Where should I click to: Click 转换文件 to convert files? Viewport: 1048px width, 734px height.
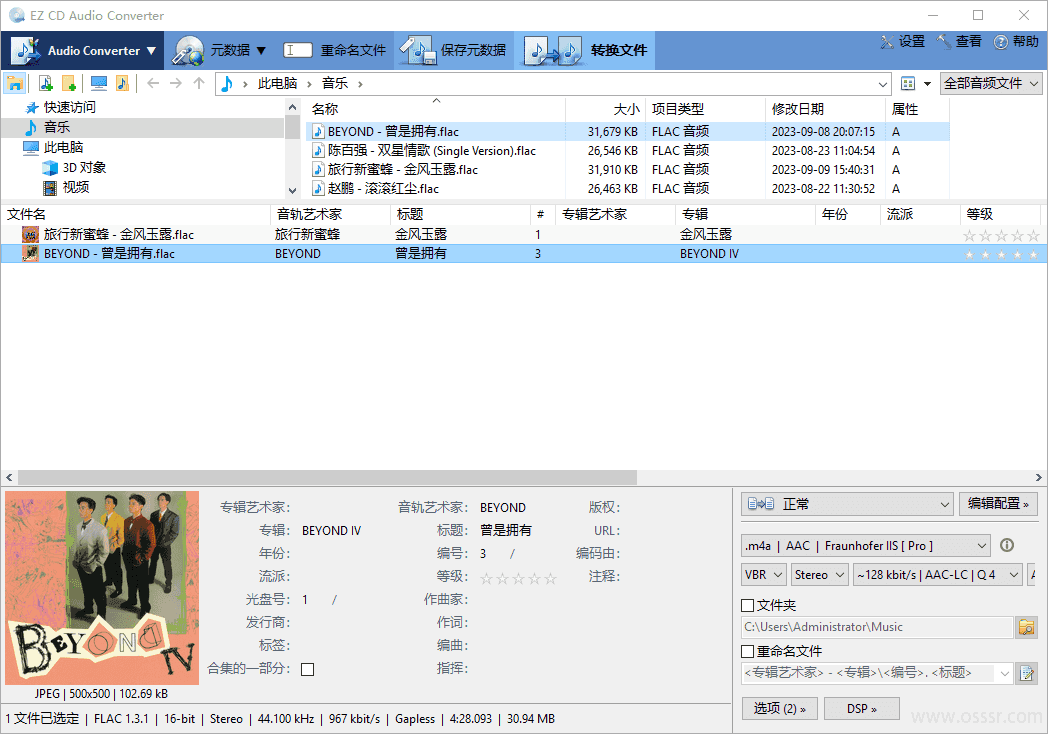click(585, 50)
